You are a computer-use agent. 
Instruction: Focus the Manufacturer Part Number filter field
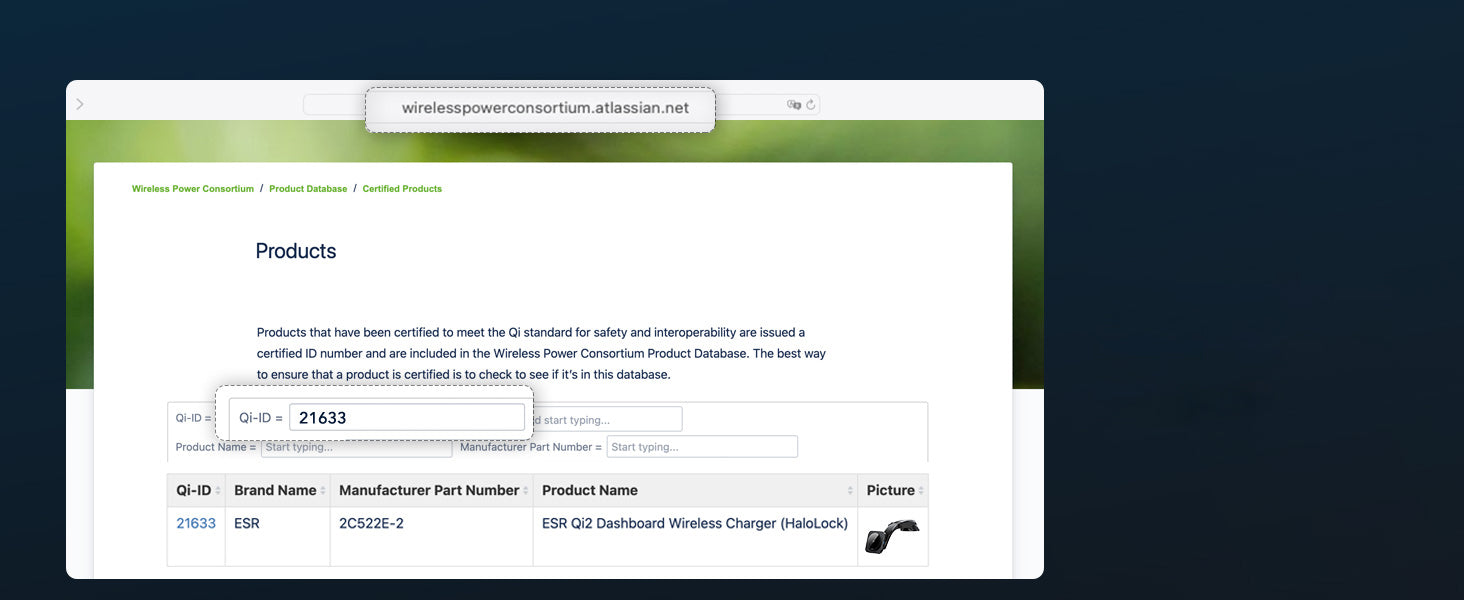click(x=701, y=447)
